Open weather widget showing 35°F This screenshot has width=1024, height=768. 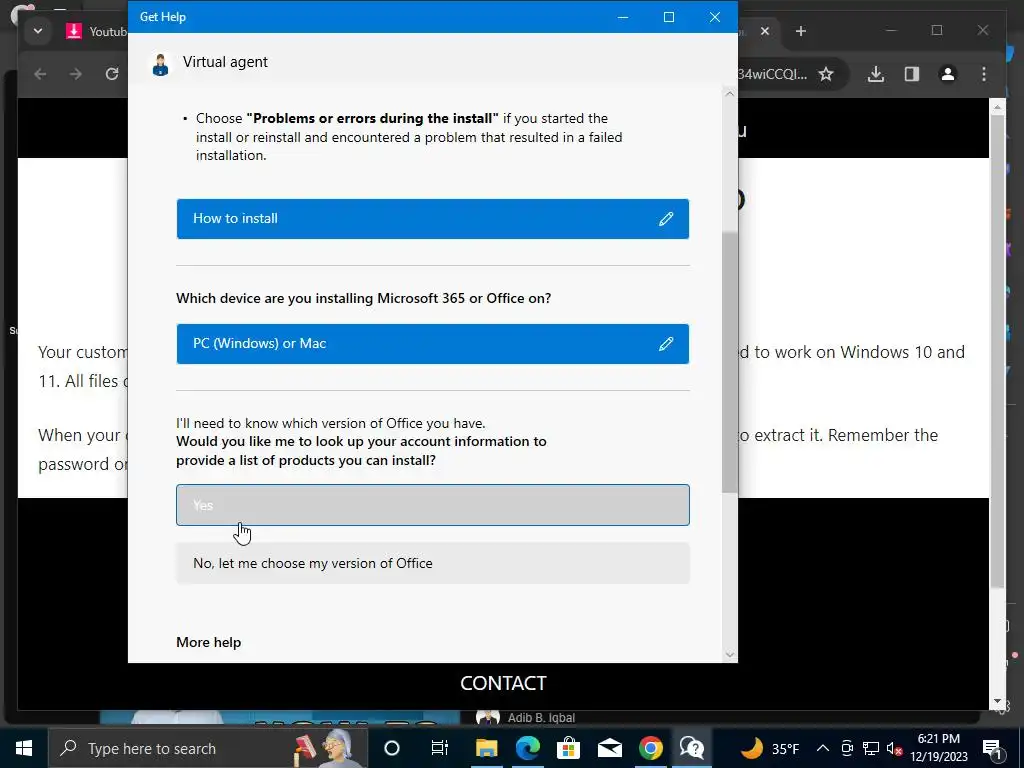click(x=770, y=748)
